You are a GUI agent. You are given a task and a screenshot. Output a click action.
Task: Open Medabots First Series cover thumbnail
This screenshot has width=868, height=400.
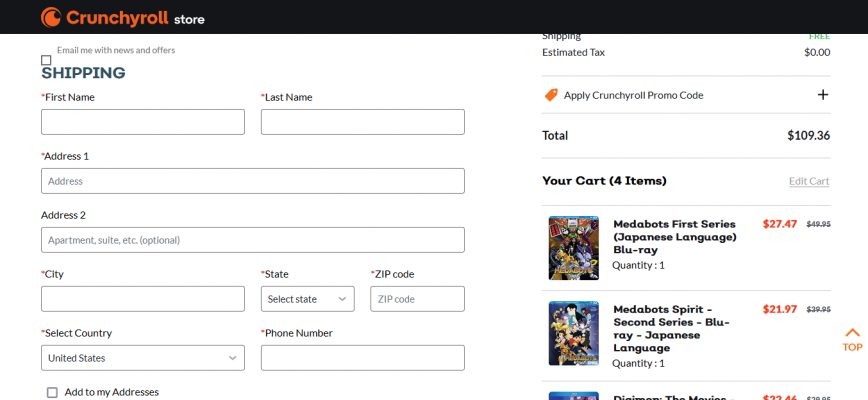click(573, 247)
